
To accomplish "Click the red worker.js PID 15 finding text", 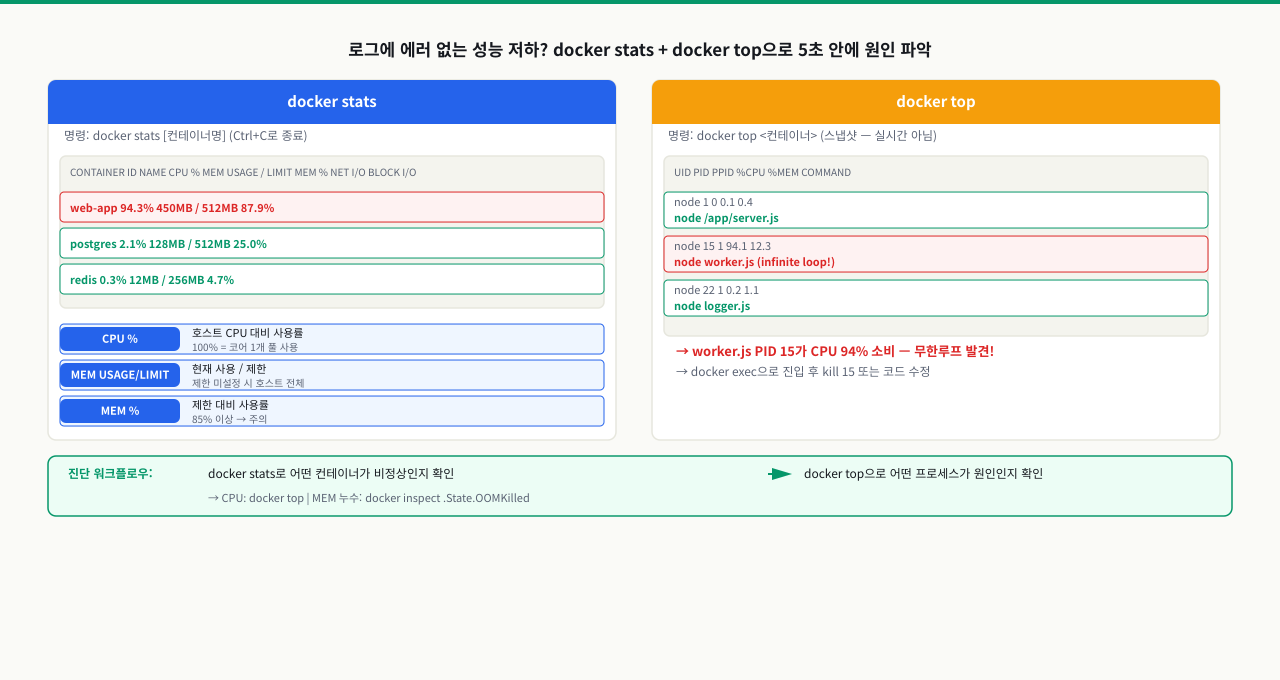I will click(x=835, y=351).
